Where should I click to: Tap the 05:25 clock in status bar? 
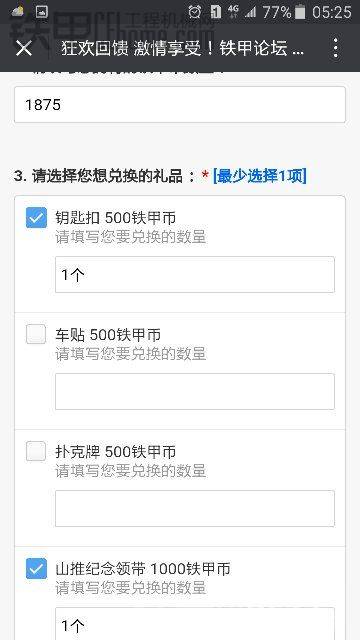coord(331,12)
